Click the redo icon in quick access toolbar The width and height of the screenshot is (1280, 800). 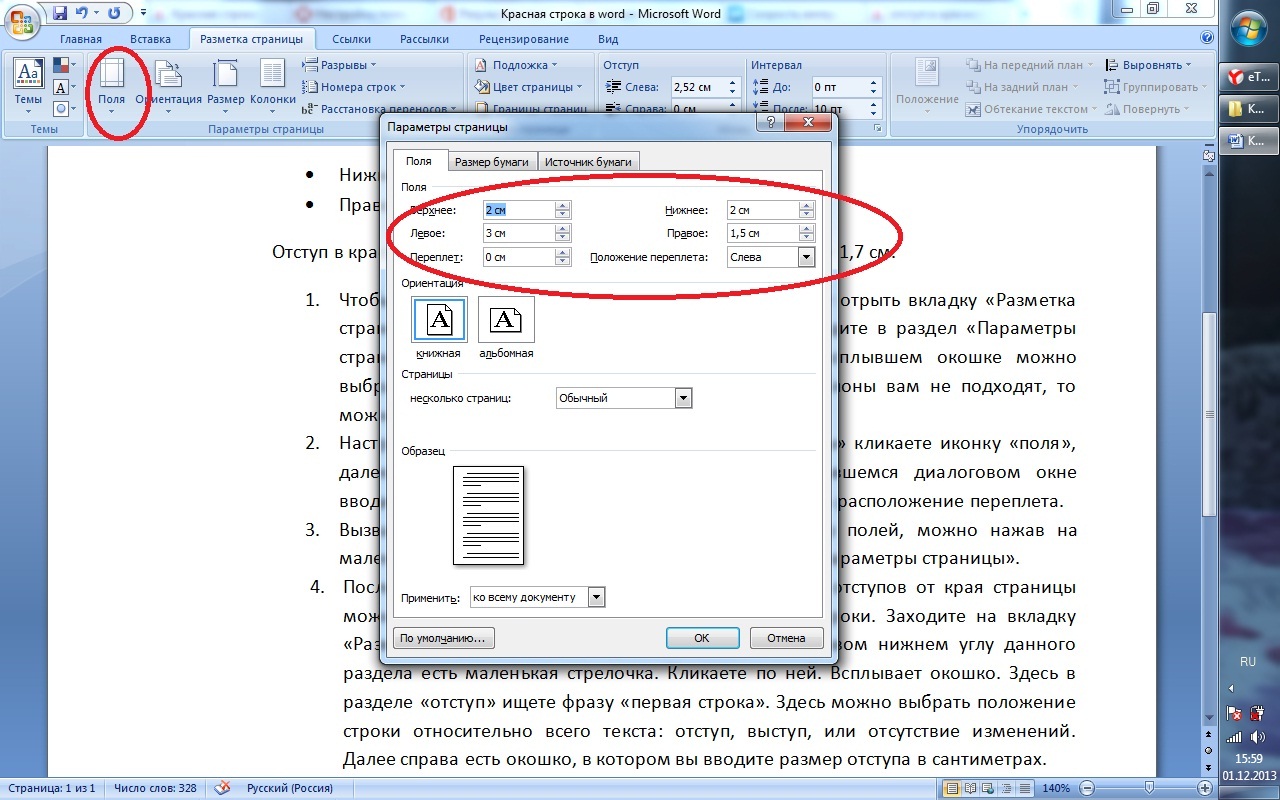click(x=113, y=13)
